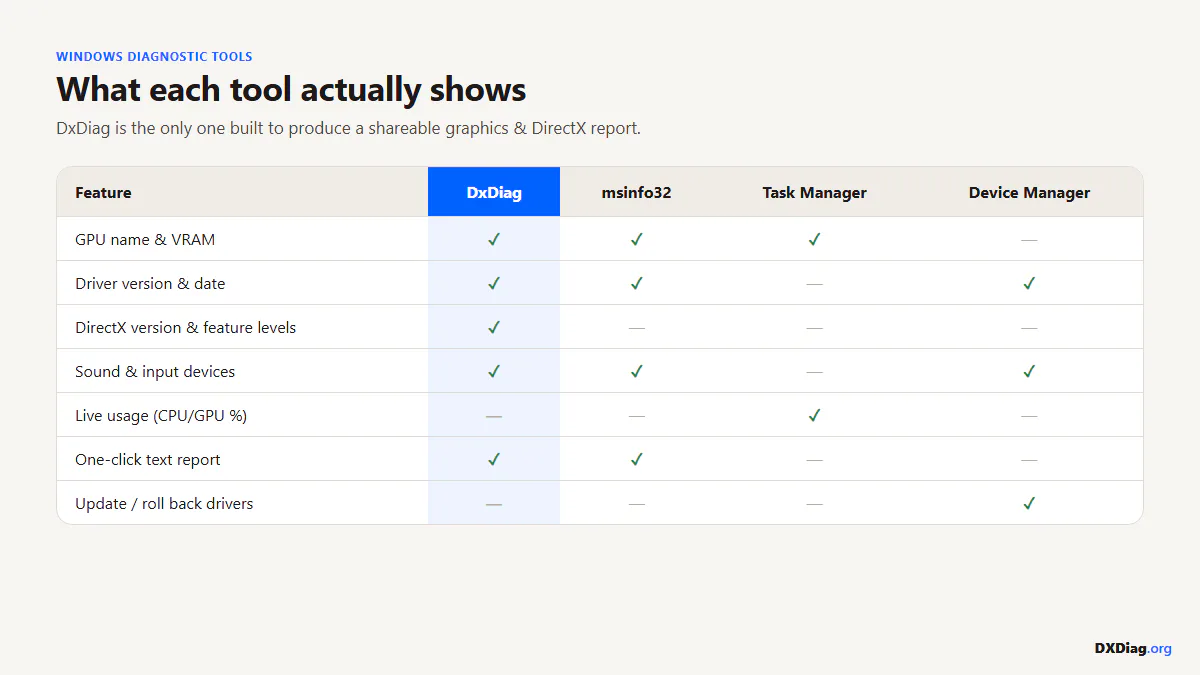Screen dimensions: 1200x675
Task: Click the Device Manager dash for Live usage row
Action: [1029, 416]
